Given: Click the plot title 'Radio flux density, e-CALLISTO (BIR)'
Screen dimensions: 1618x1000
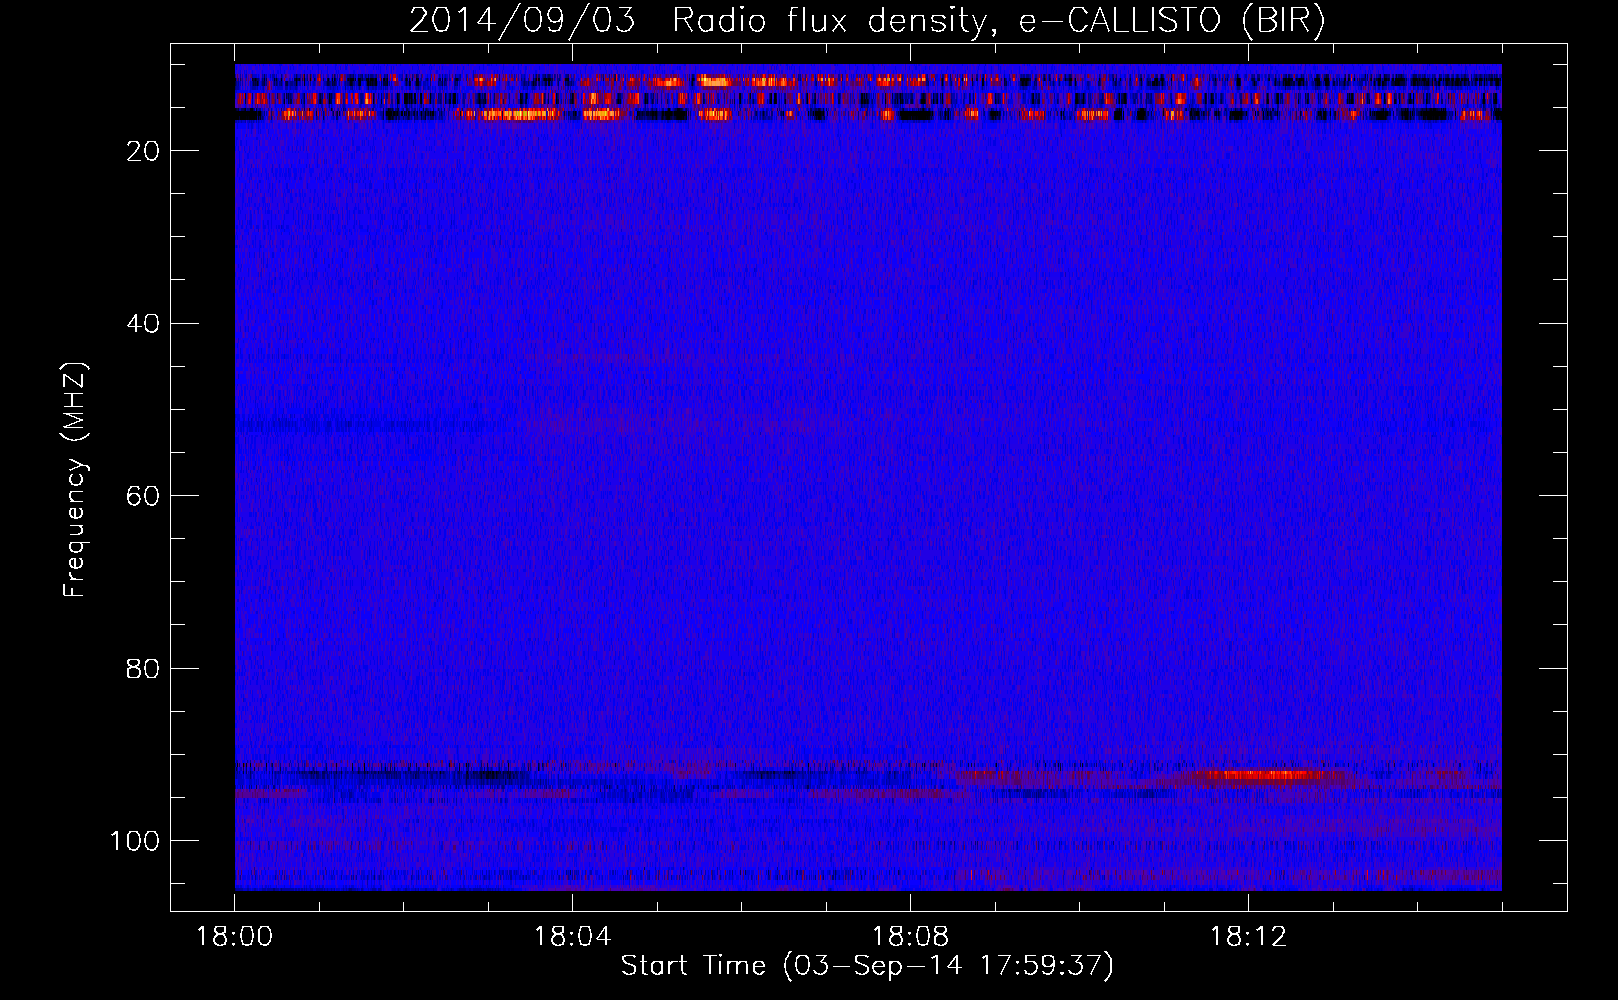Looking at the screenshot, I should coord(998,21).
